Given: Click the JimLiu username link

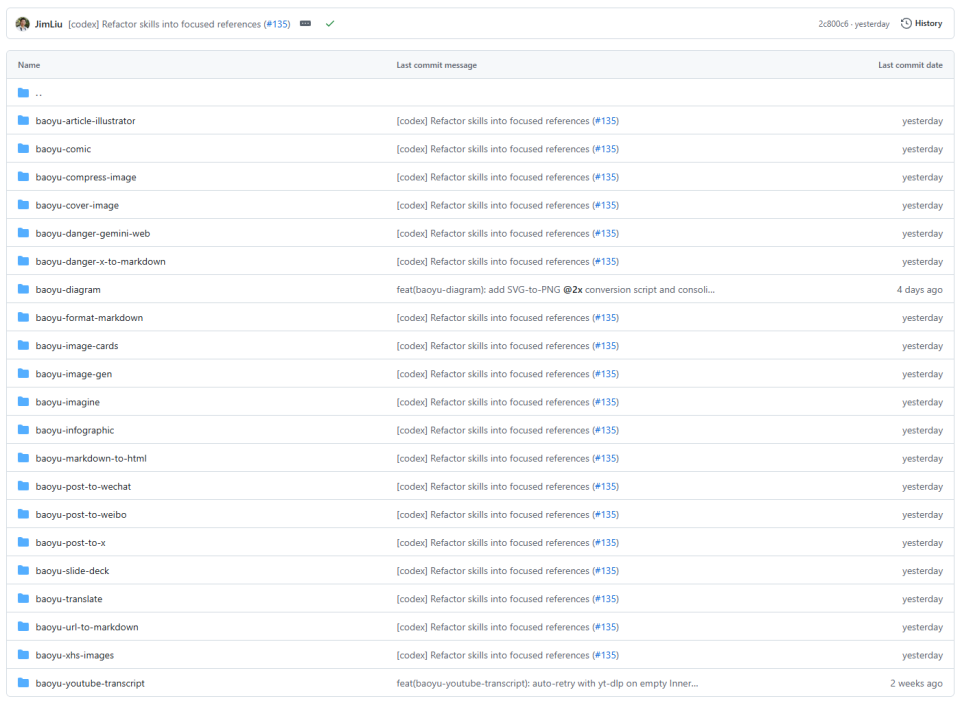Looking at the screenshot, I should coord(48,24).
